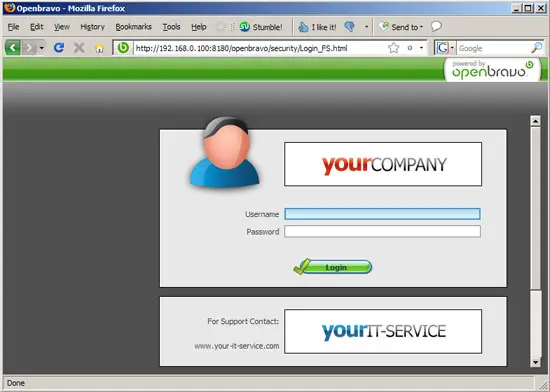The height and width of the screenshot is (392, 550).
Task: Click the URL address field
Action: (x=260, y=48)
